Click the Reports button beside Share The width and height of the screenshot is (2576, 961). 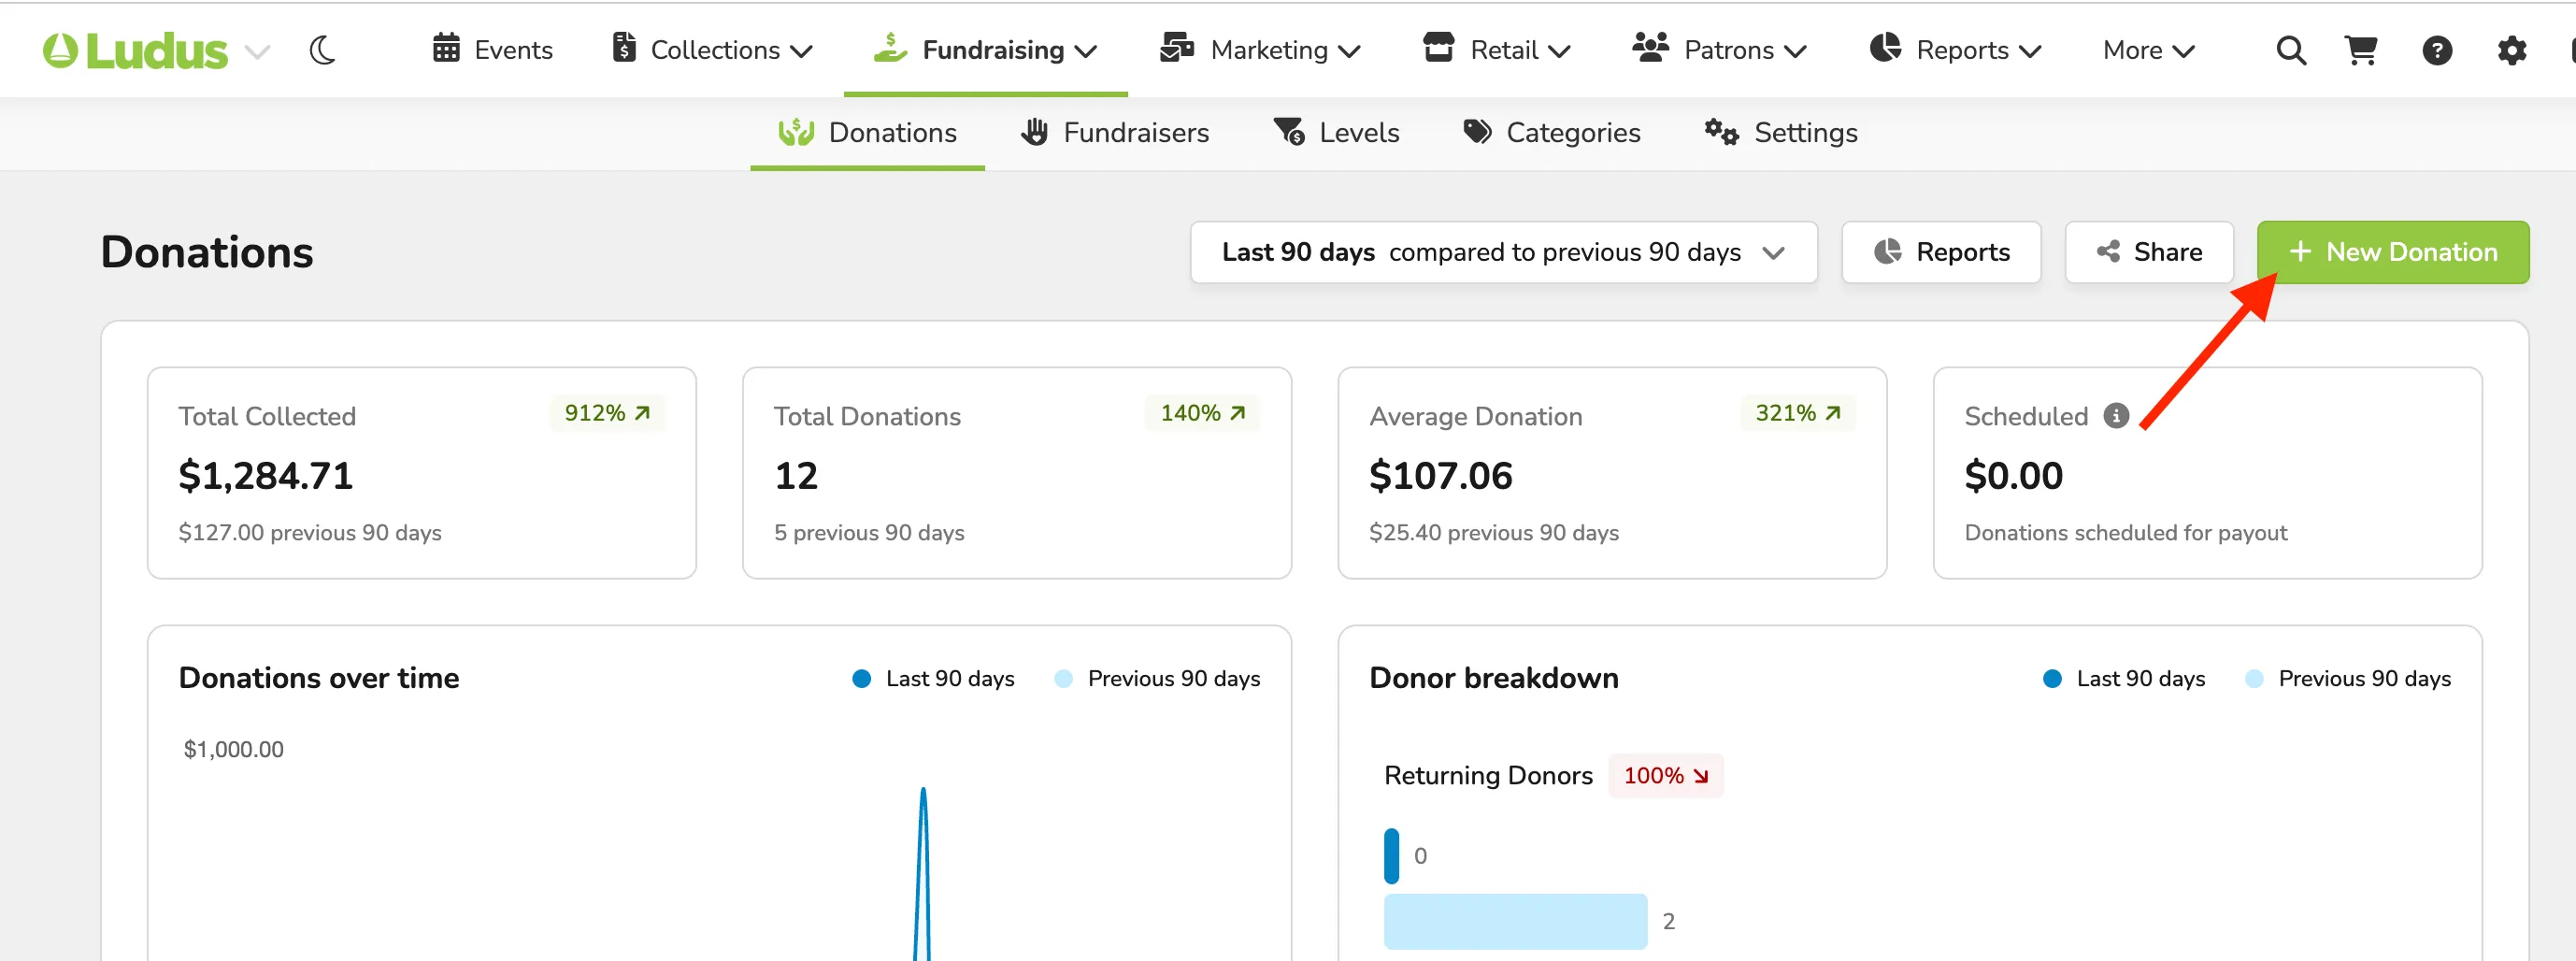(1941, 252)
